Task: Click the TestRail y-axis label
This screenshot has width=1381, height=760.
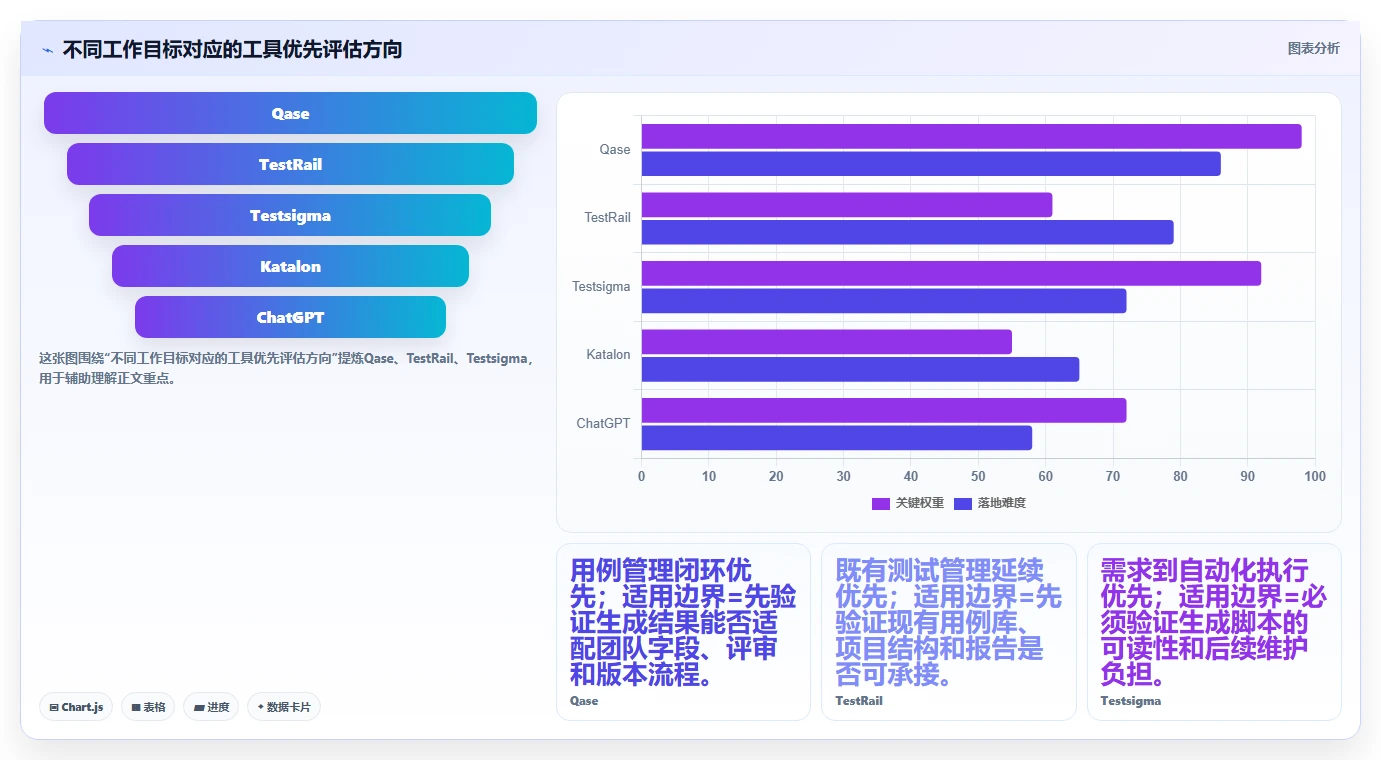Action: click(608, 218)
